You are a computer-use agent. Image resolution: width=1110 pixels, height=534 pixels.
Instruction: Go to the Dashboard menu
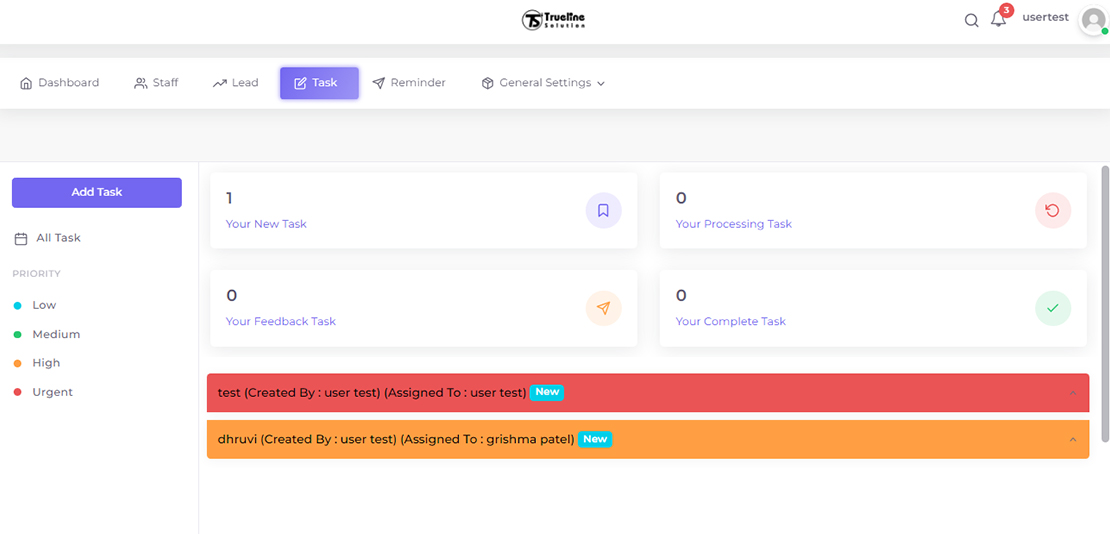pyautogui.click(x=60, y=83)
